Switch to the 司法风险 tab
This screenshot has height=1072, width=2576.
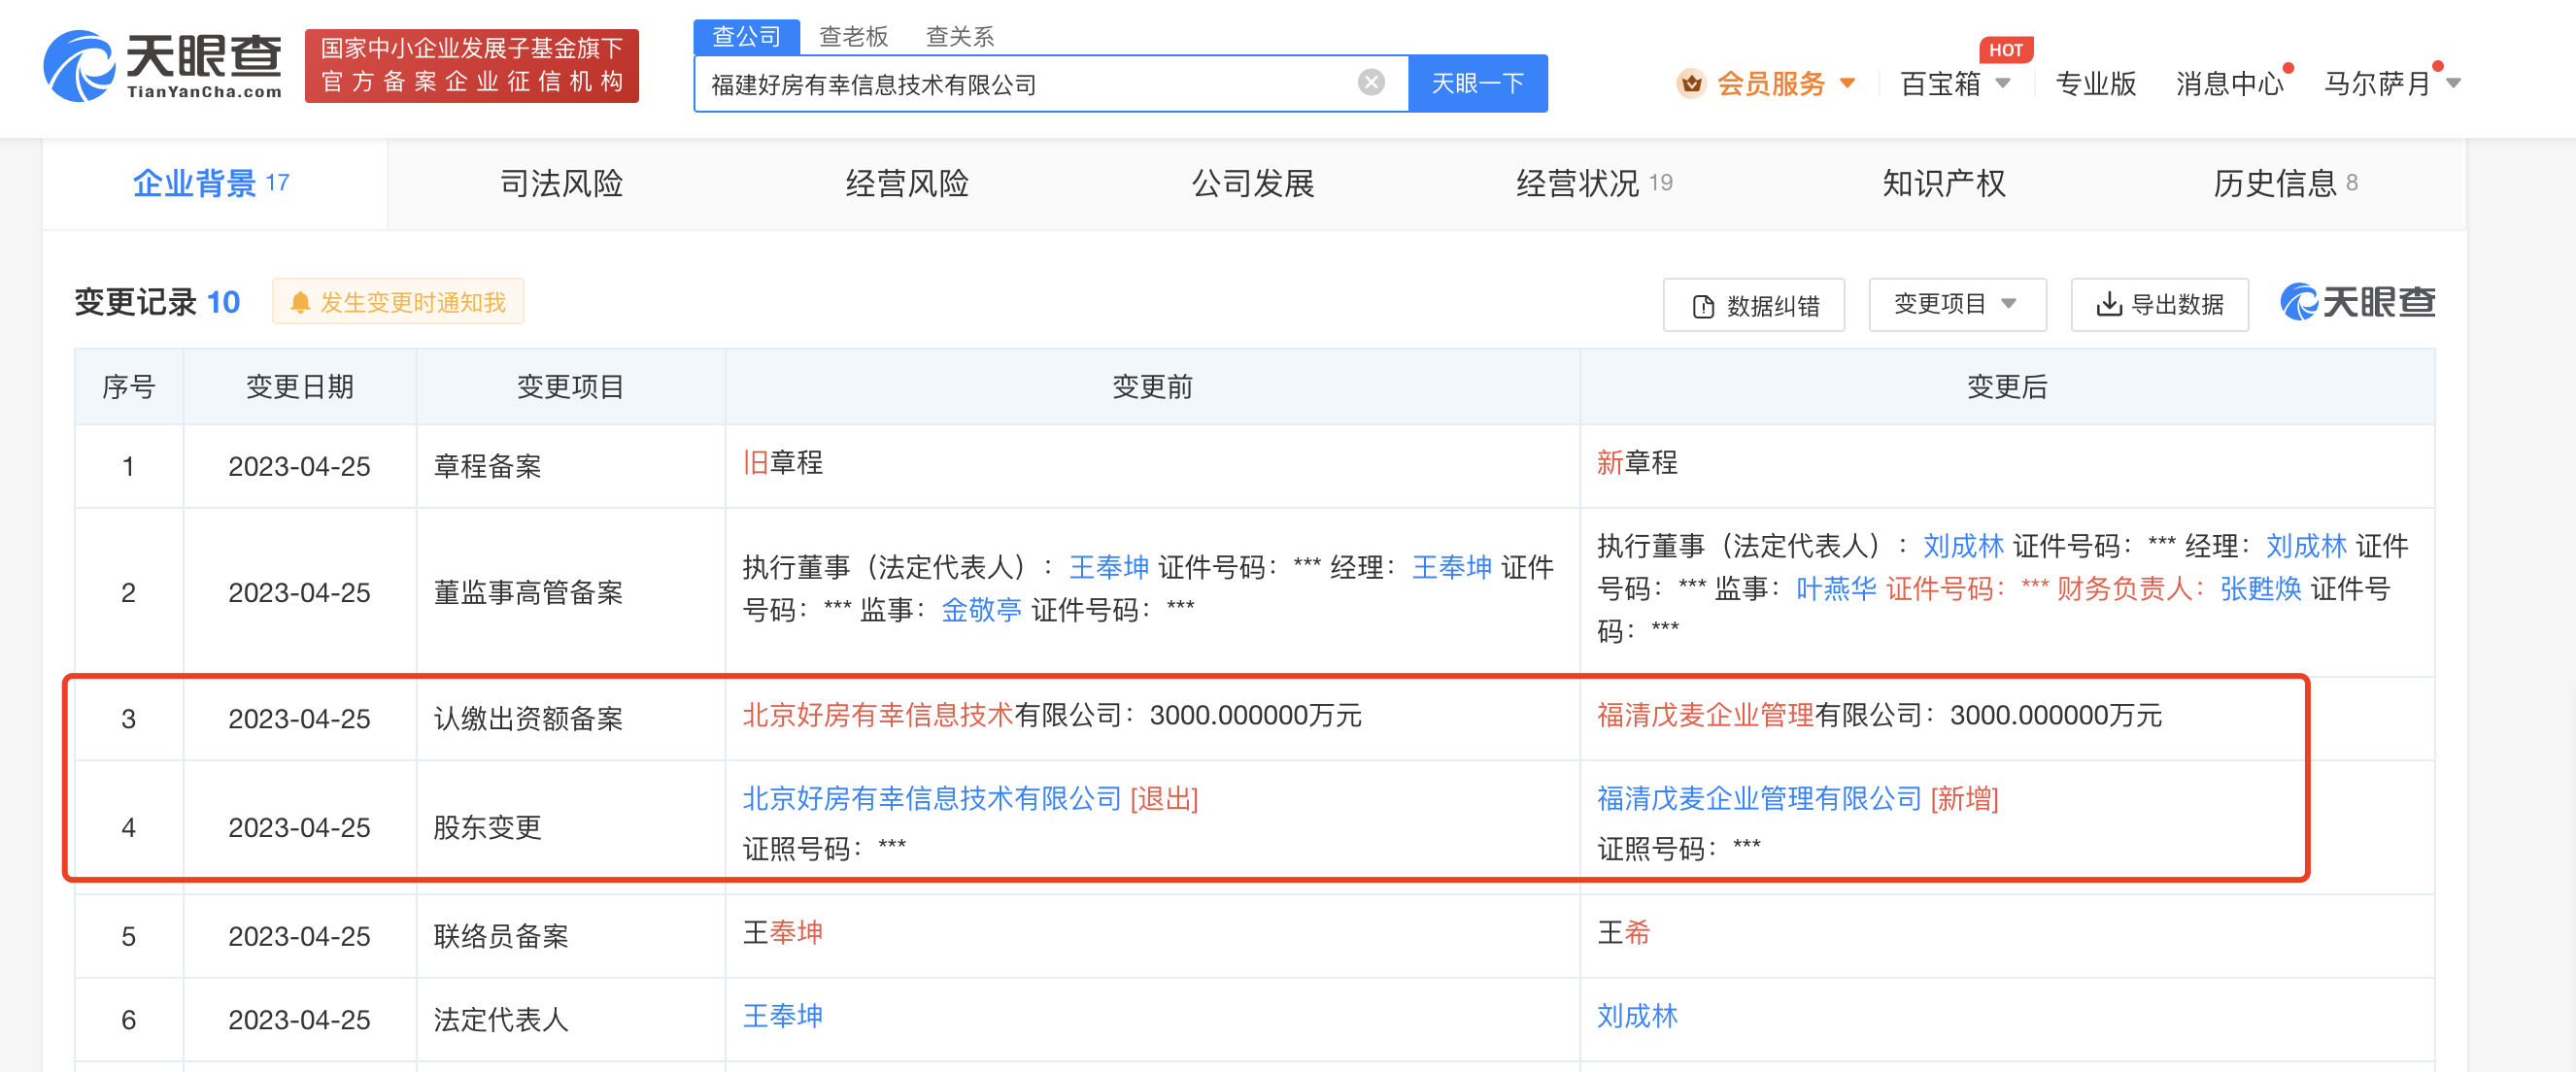click(560, 184)
